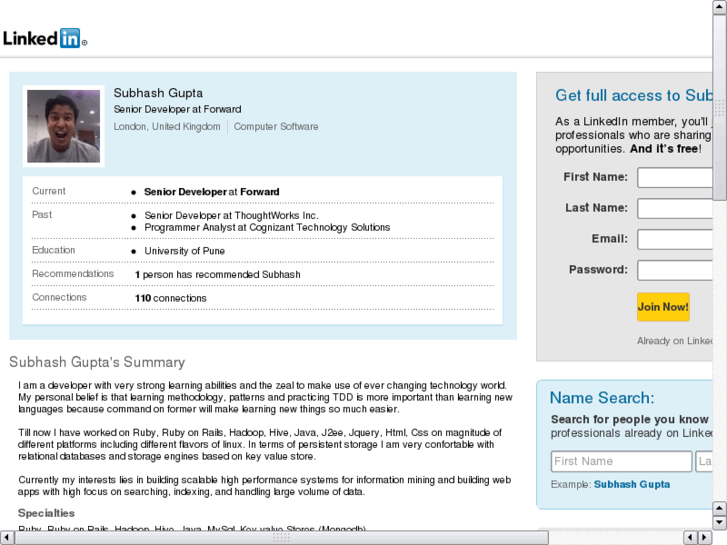Viewport: 727px width, 545px height.
Task: Click the Name Search last name field
Action: [x=705, y=462]
